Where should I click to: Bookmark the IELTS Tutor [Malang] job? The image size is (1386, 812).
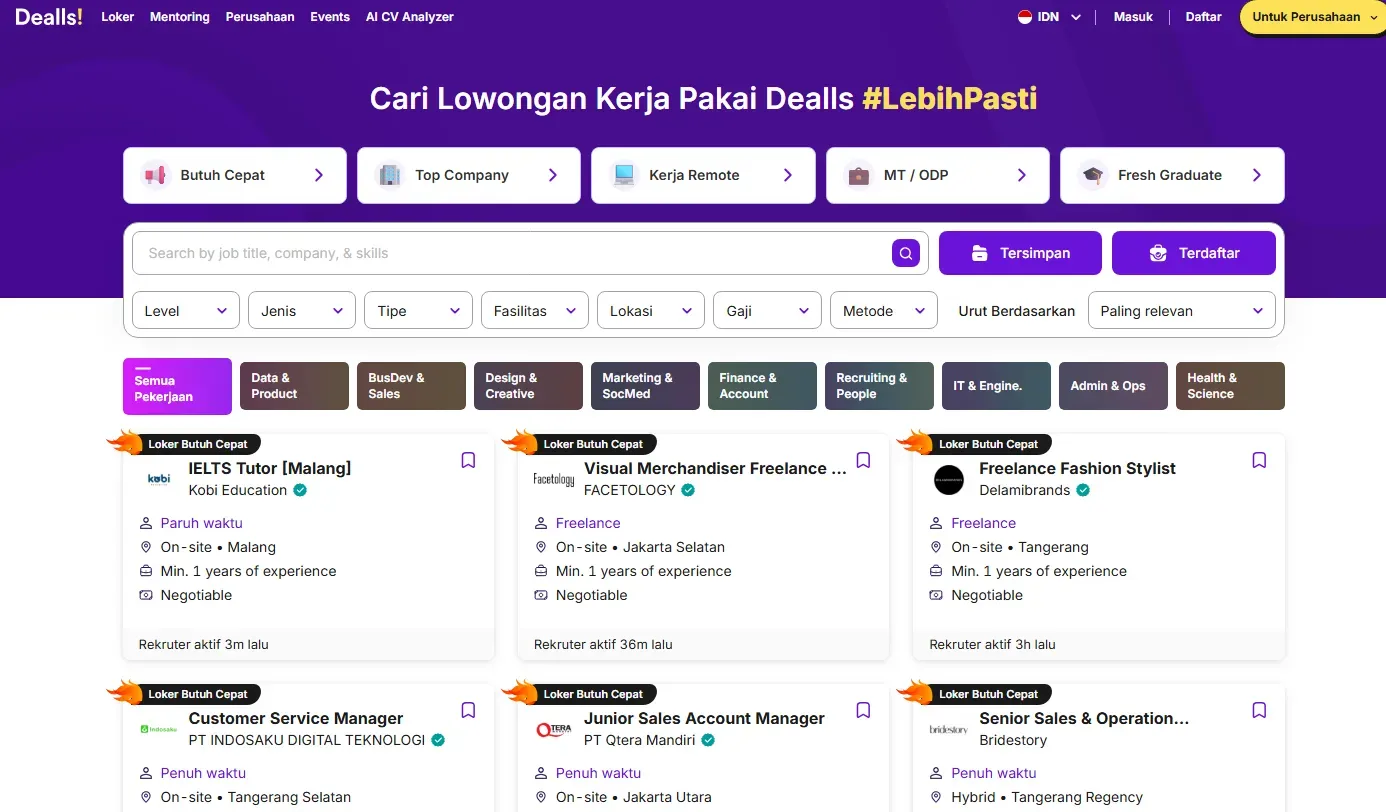click(468, 460)
